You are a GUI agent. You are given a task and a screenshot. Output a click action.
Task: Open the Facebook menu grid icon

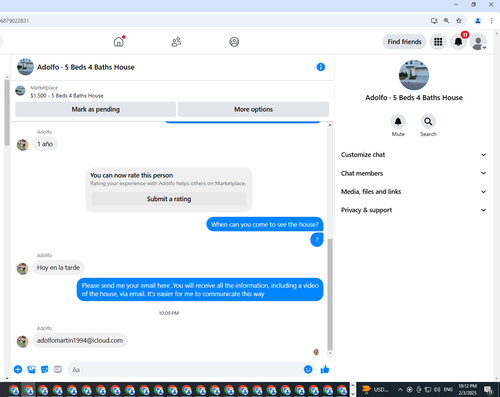pos(438,42)
